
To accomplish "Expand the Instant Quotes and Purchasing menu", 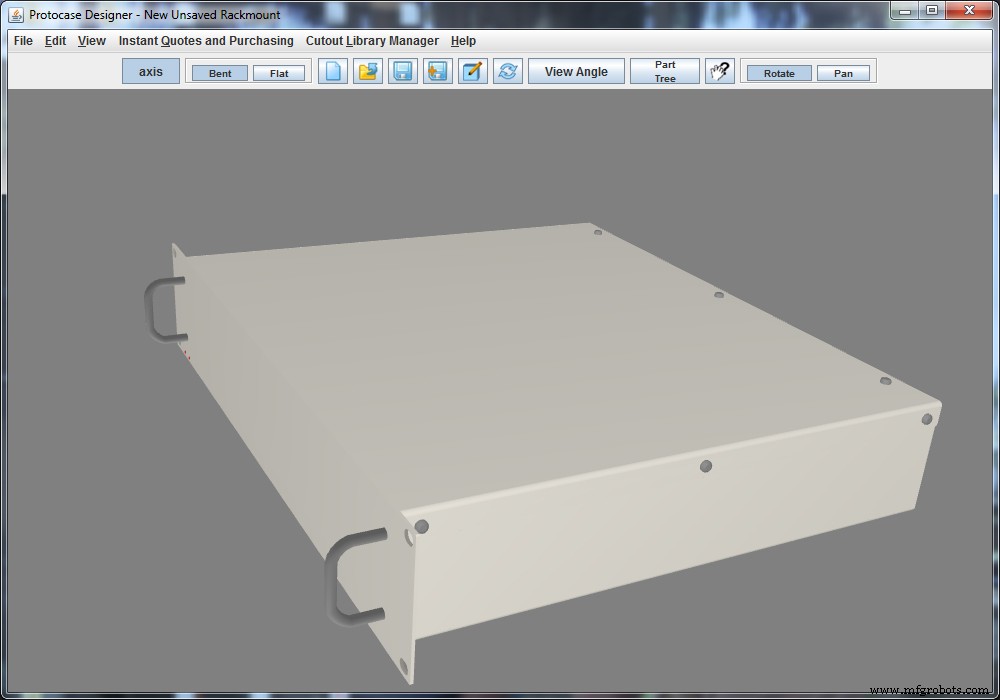I will tap(206, 41).
